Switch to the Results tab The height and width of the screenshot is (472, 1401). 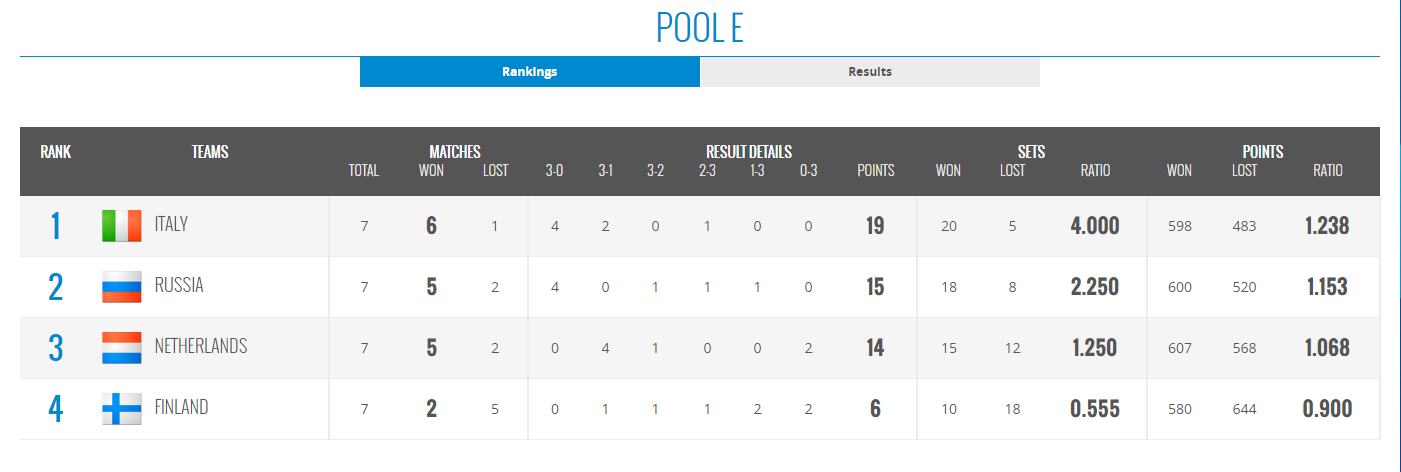pos(870,72)
